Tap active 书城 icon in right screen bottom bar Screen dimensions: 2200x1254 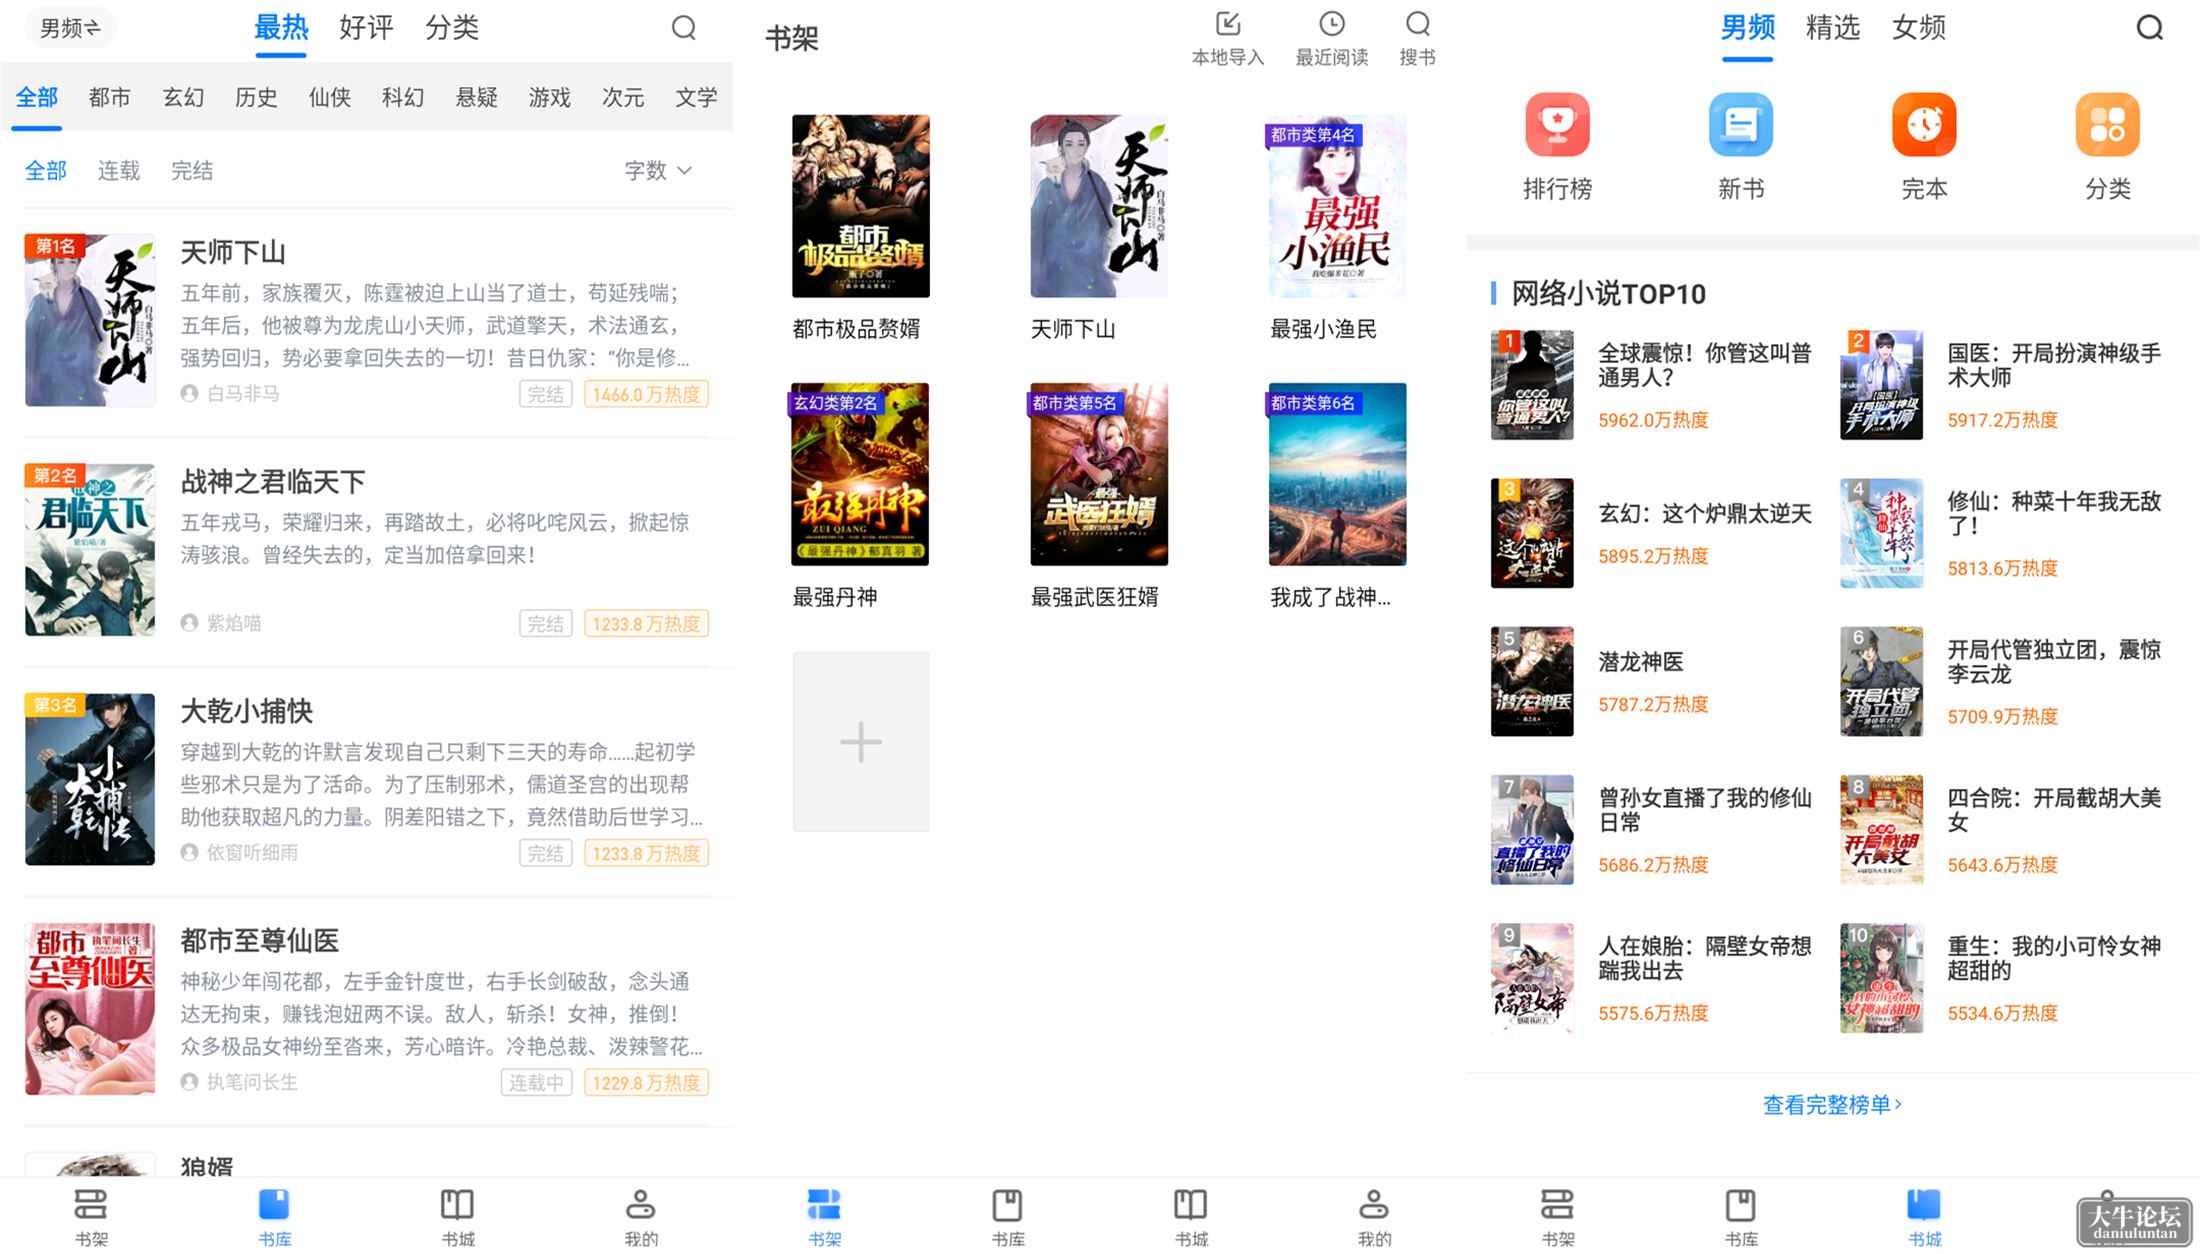[1924, 1204]
